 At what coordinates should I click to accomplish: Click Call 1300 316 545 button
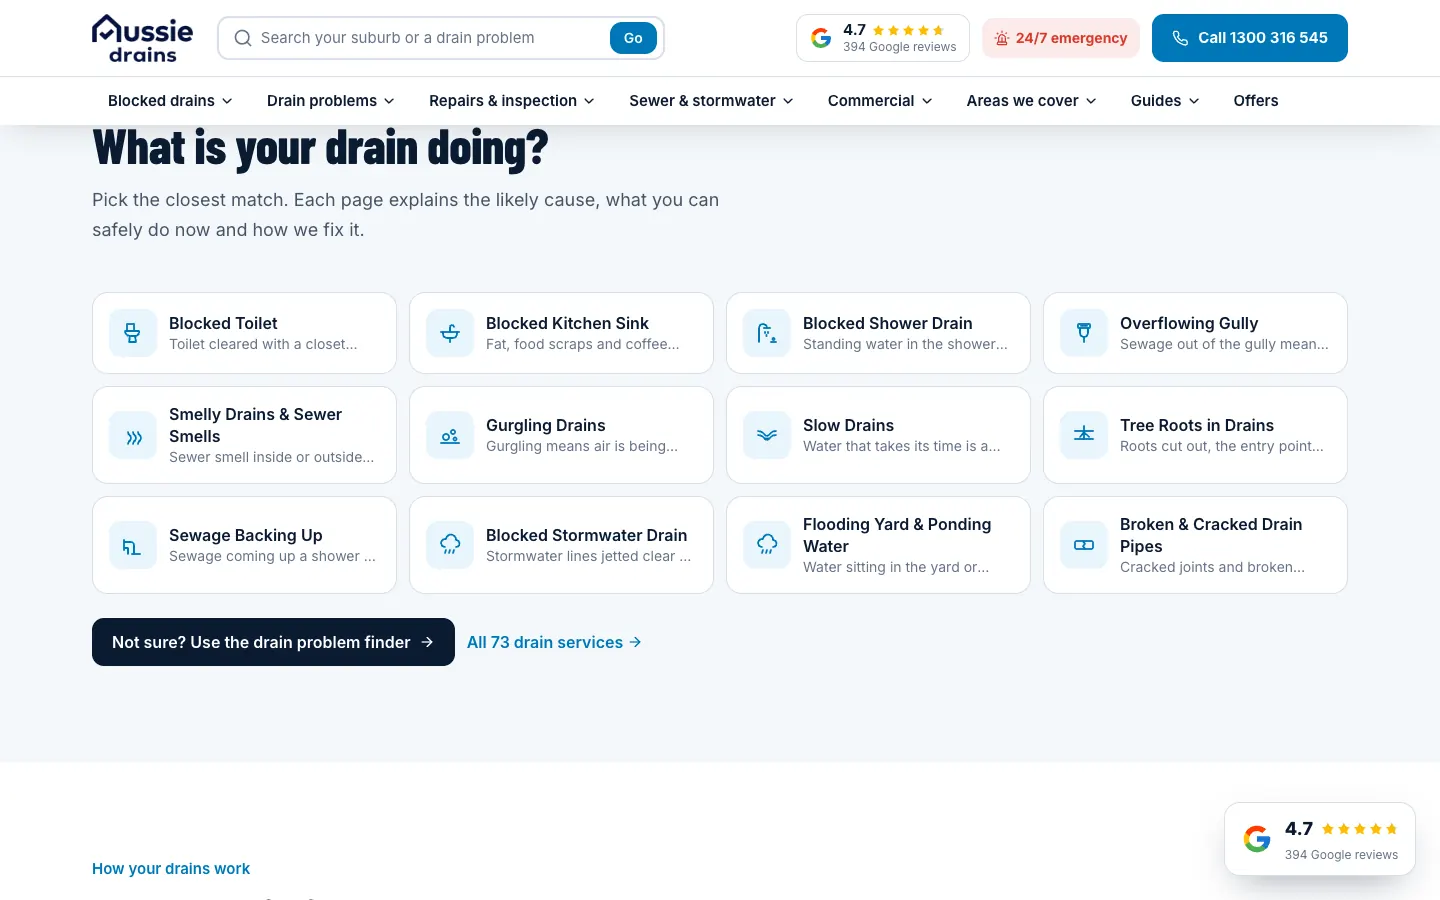[x=1250, y=38]
